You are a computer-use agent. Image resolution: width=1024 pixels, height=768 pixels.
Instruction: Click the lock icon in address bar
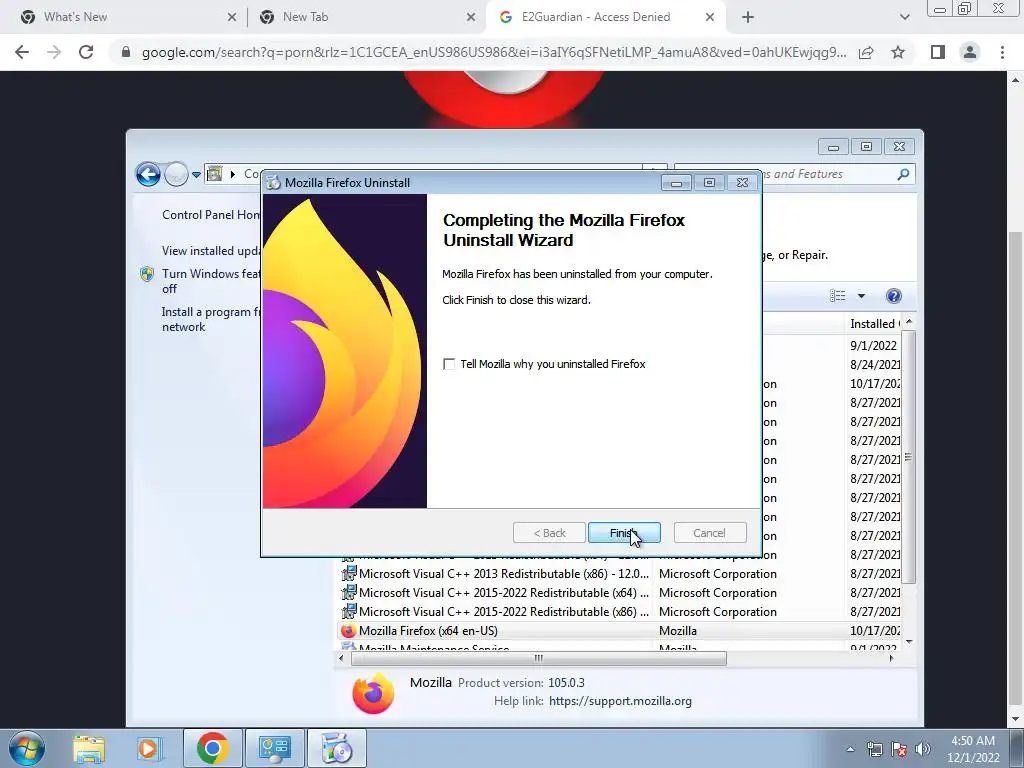[x=126, y=52]
